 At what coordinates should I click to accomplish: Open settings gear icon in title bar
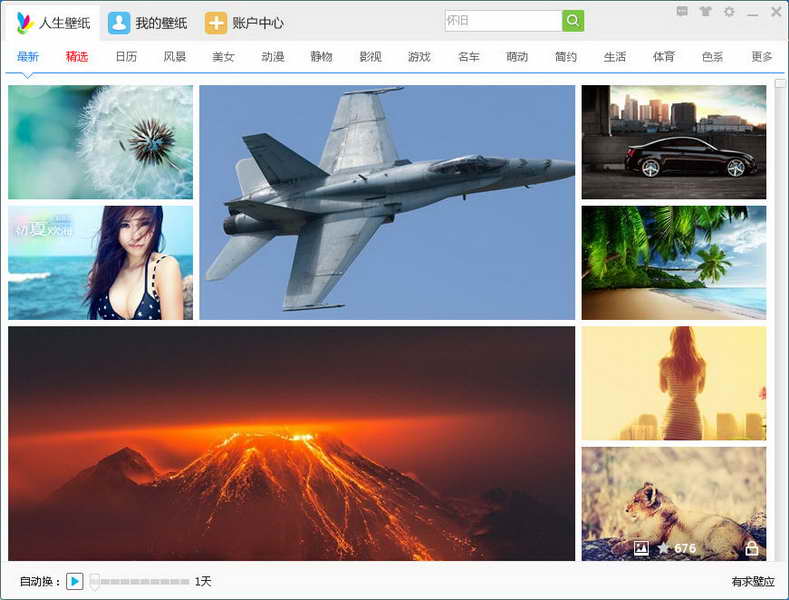[x=729, y=12]
